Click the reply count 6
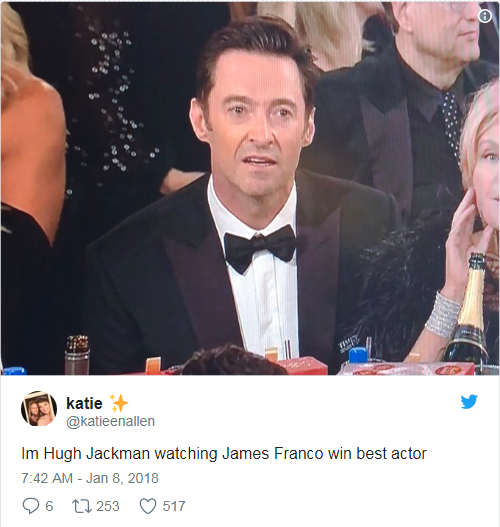 coord(49,506)
